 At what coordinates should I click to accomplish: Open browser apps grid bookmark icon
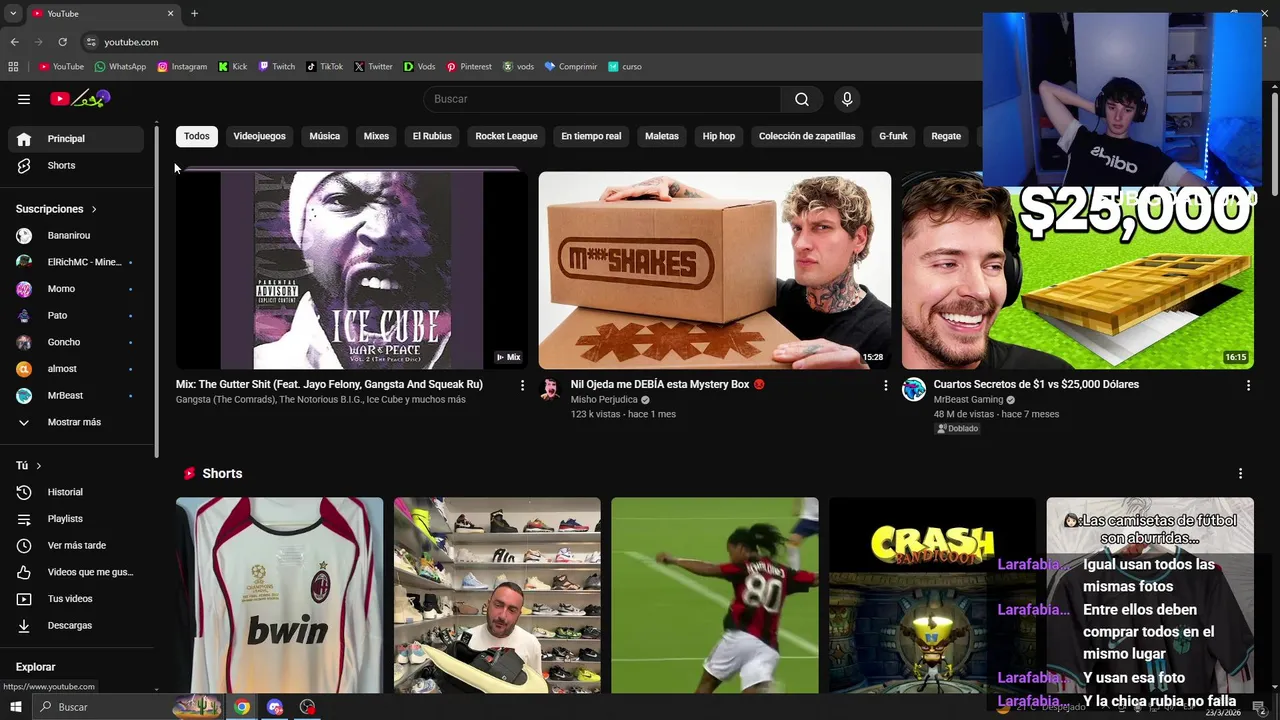(13, 67)
